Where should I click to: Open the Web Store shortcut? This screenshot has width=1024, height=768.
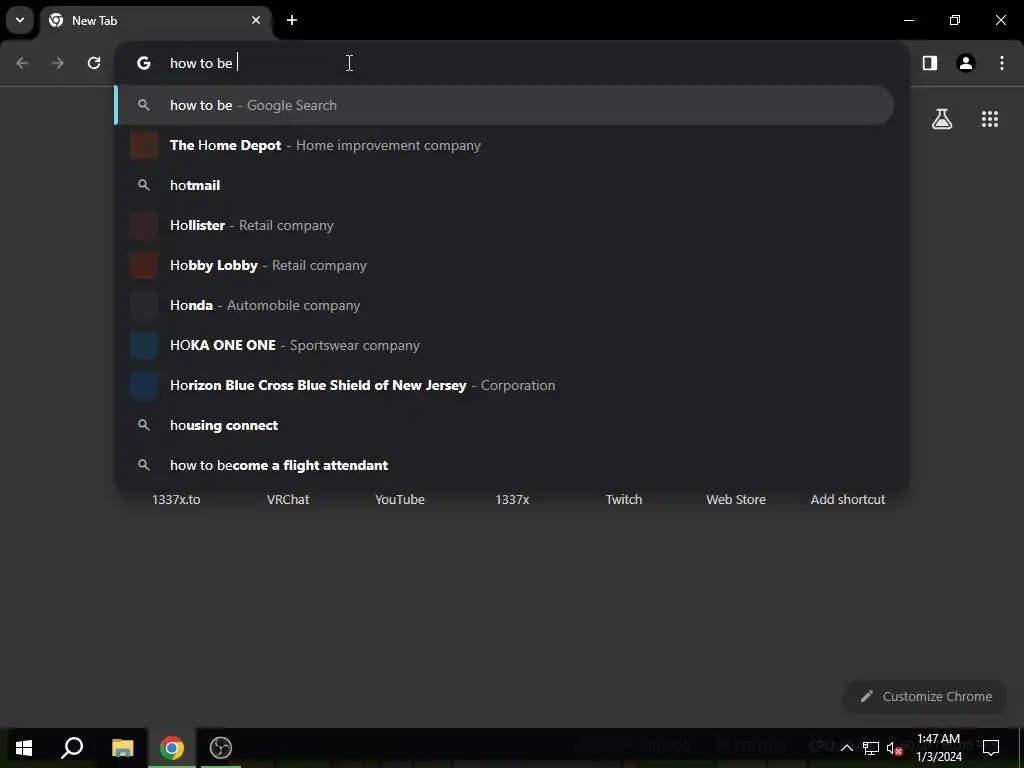coord(736,500)
